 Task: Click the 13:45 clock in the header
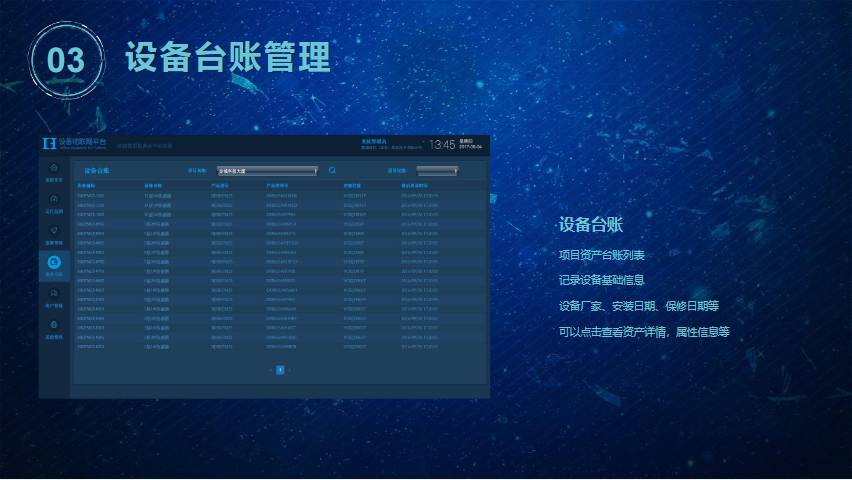[441, 145]
